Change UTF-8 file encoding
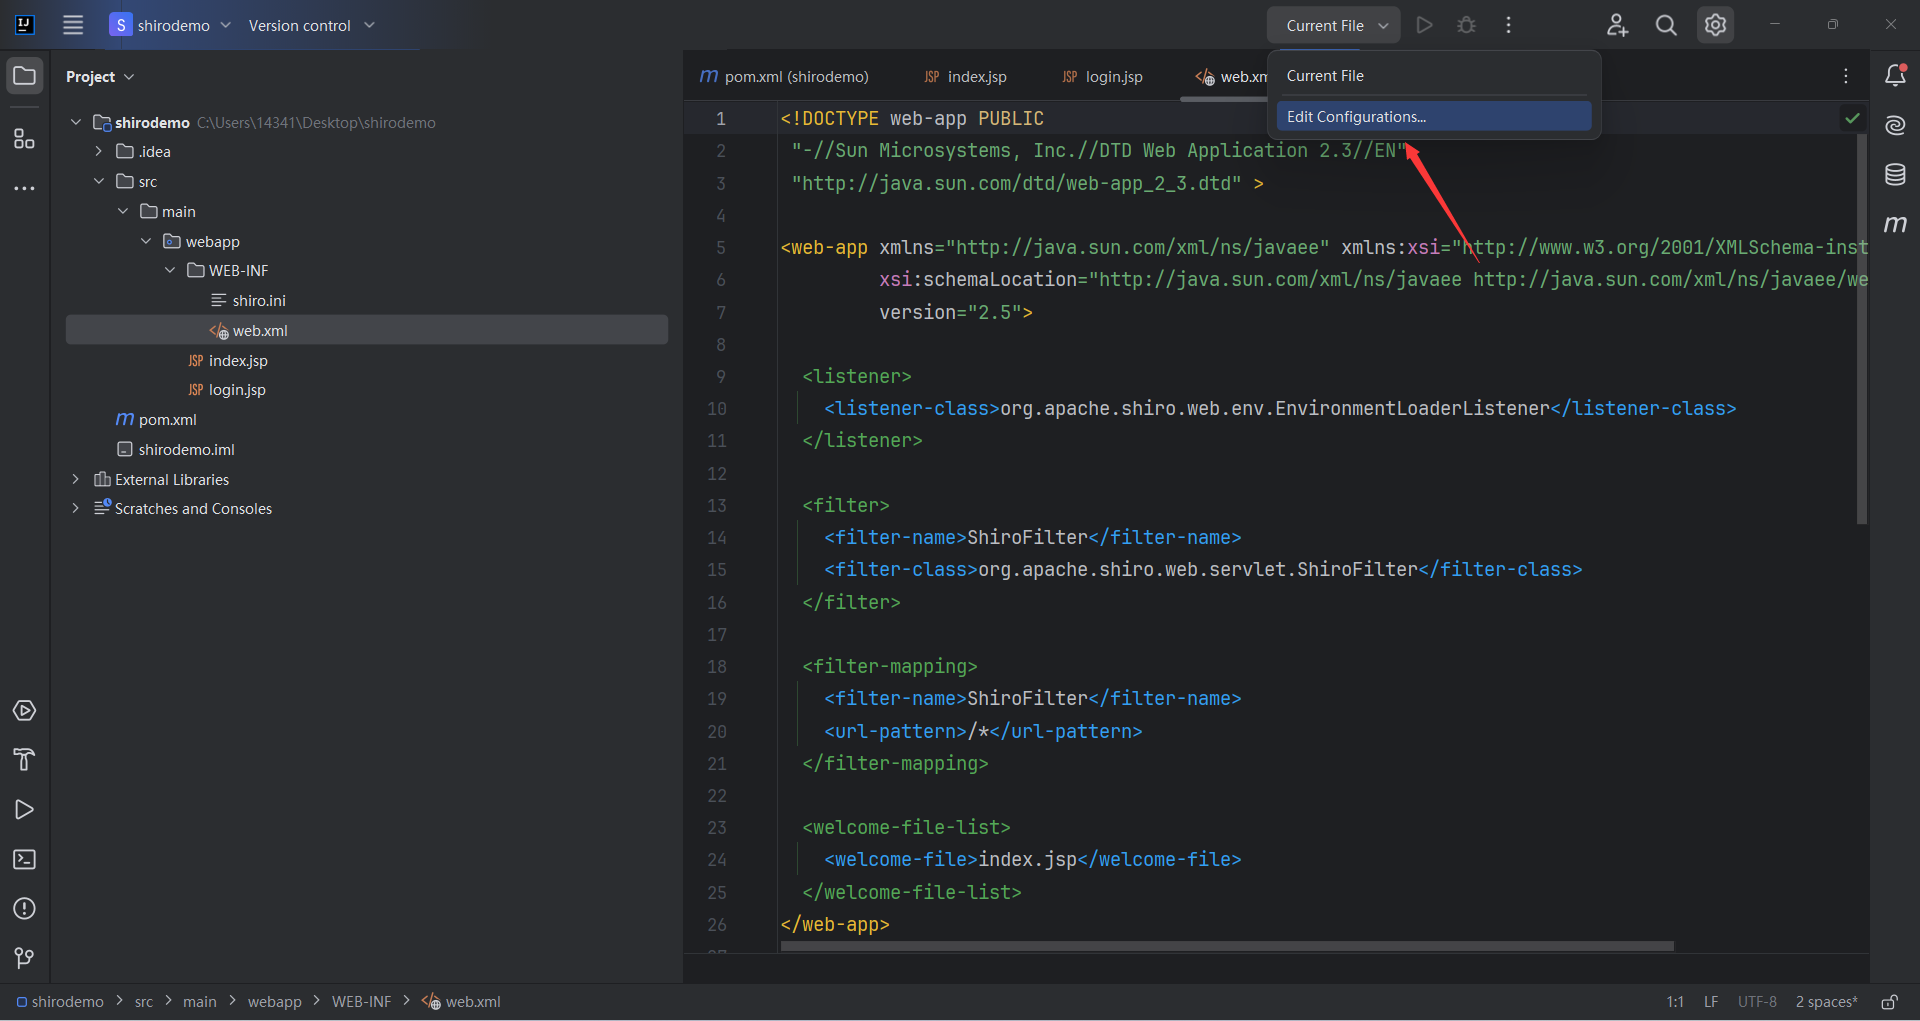 (x=1757, y=1002)
